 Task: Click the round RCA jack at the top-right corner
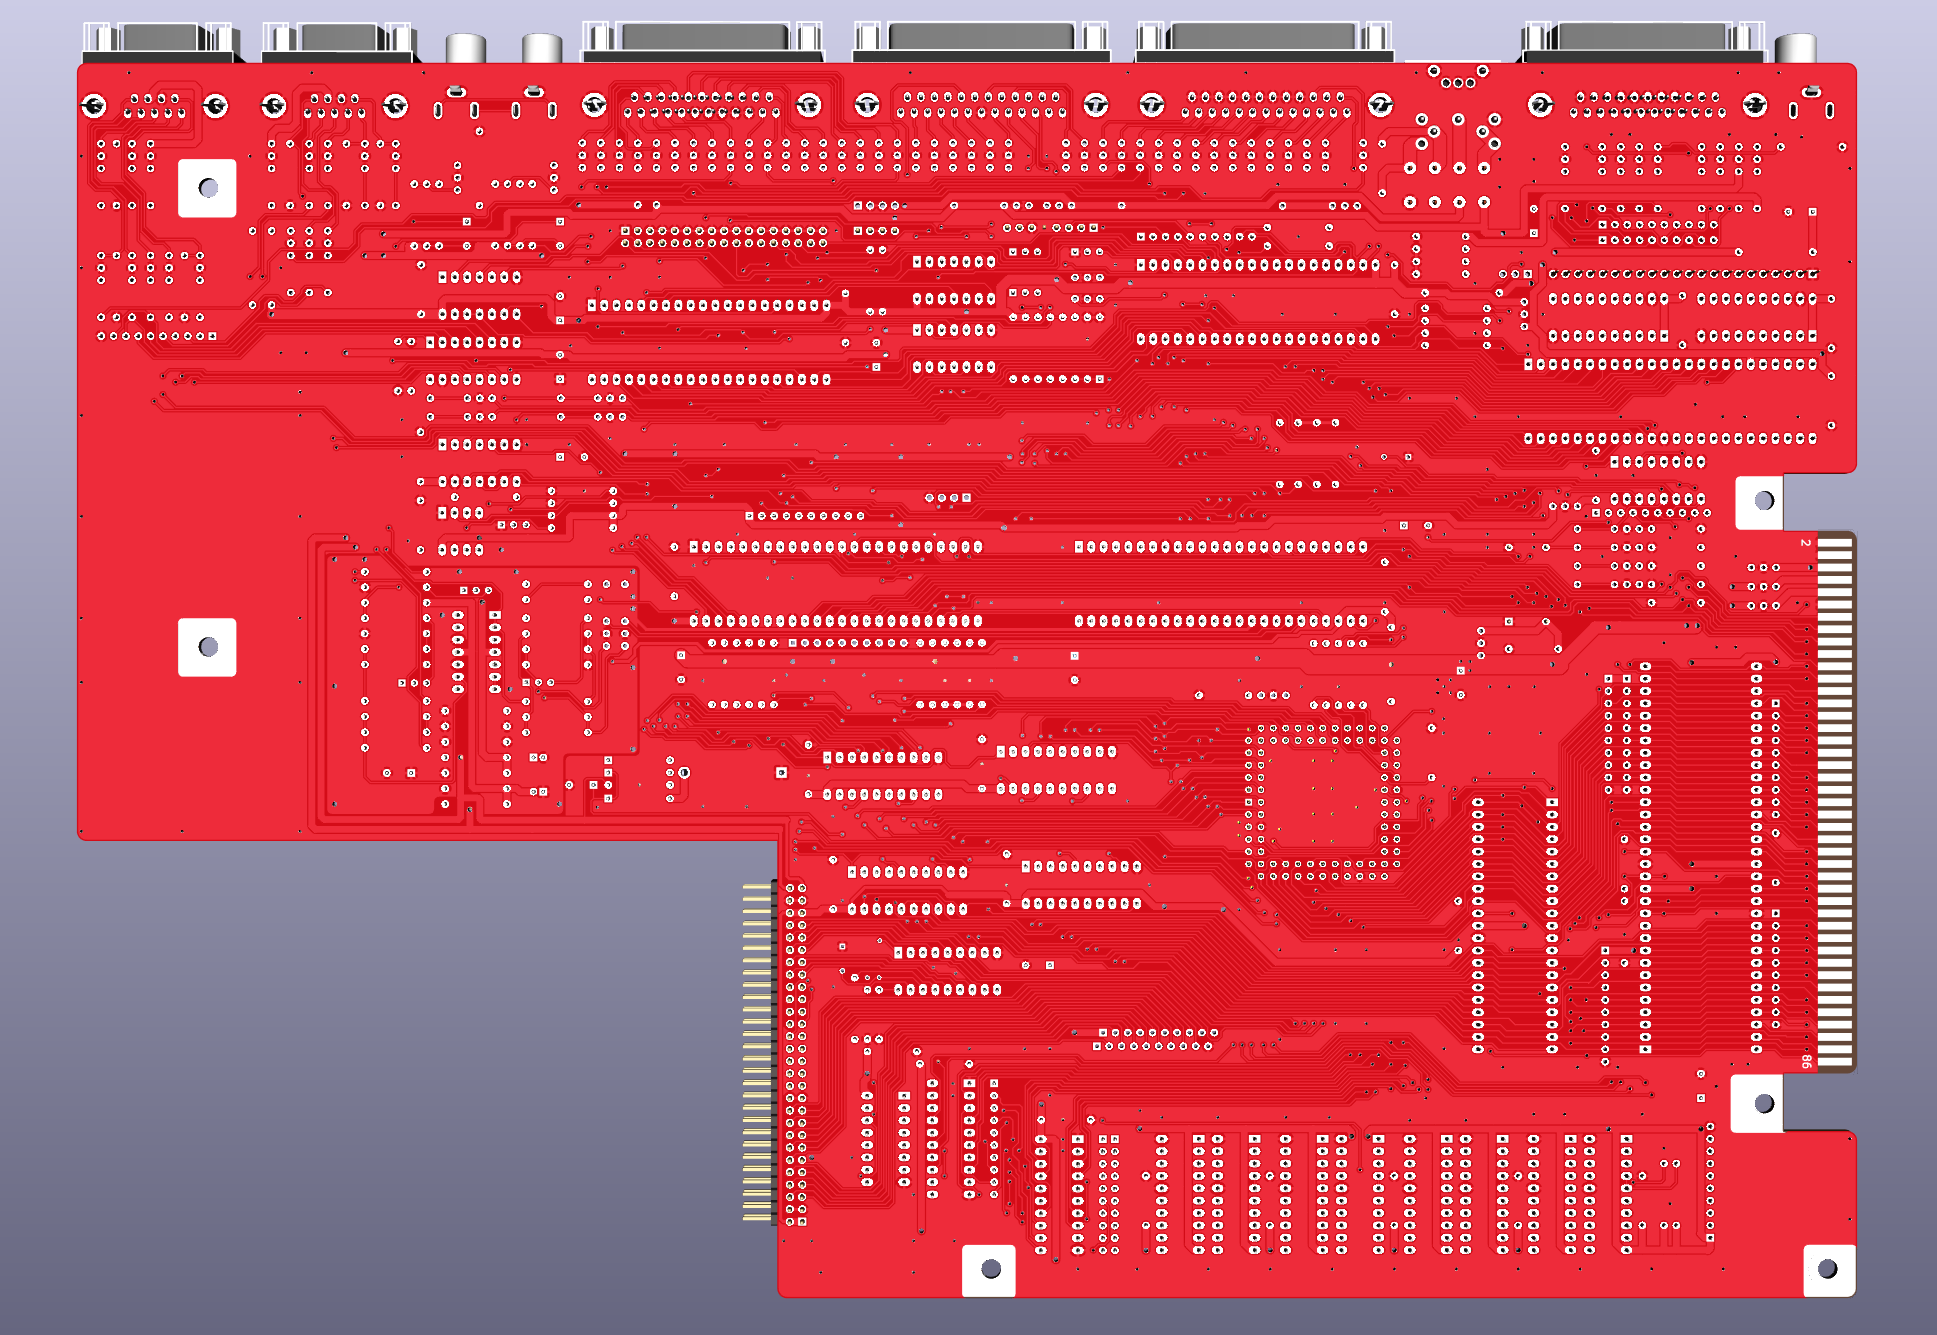1796,47
